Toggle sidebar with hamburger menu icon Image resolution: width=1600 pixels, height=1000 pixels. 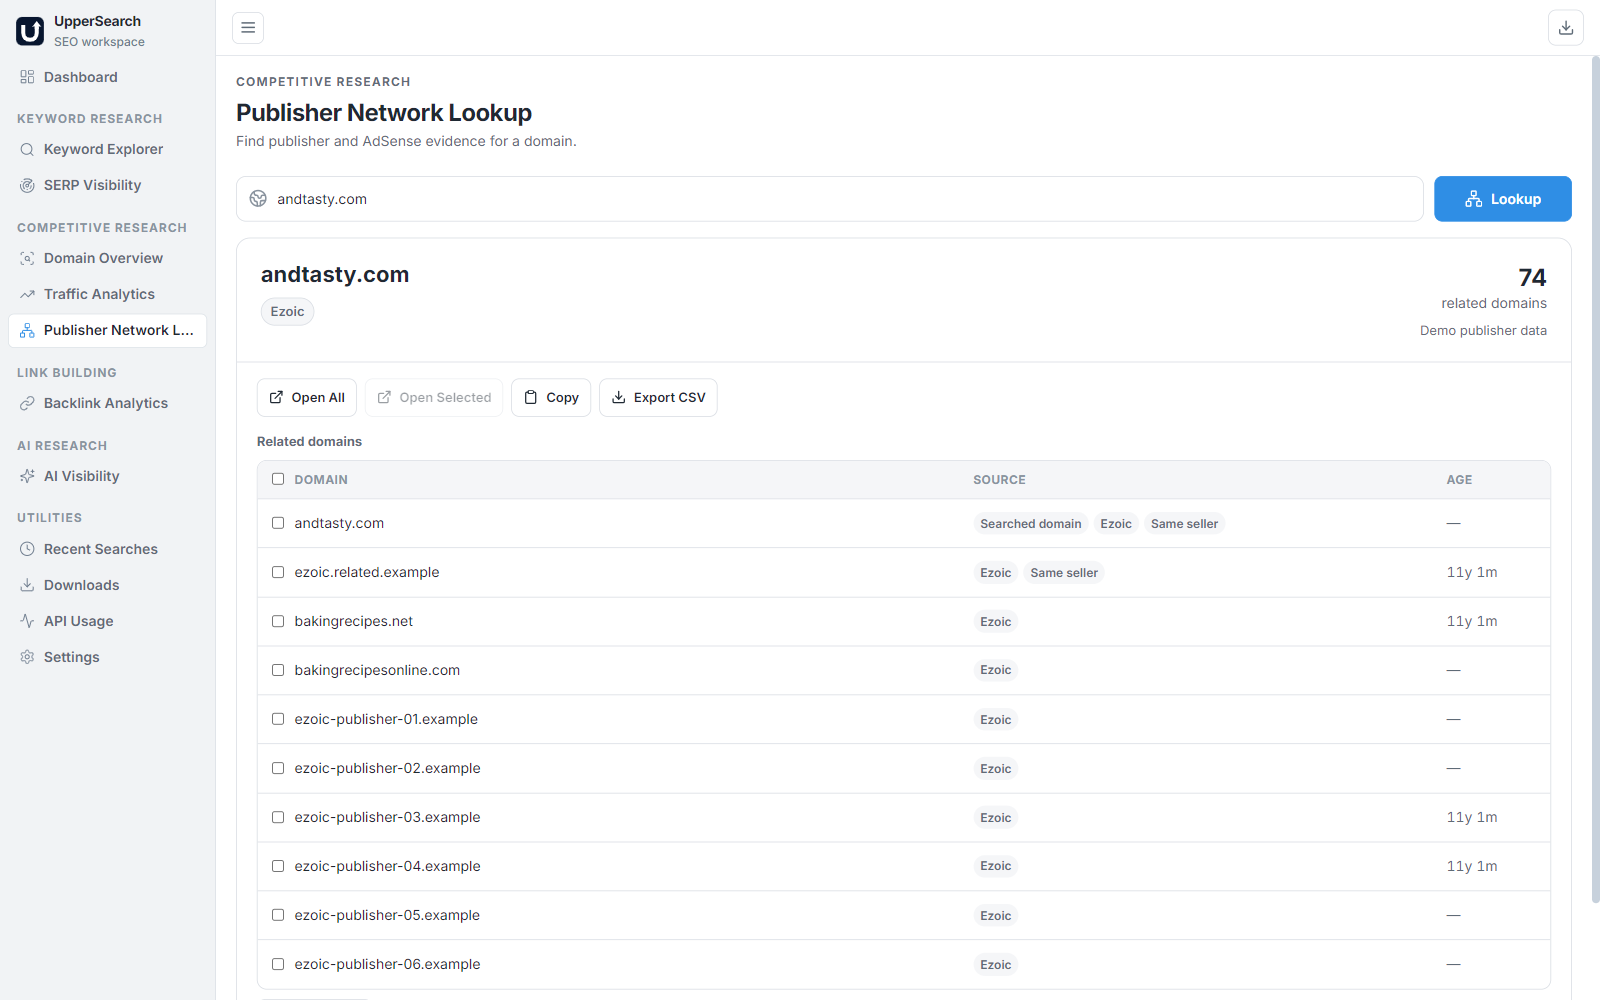(x=248, y=28)
